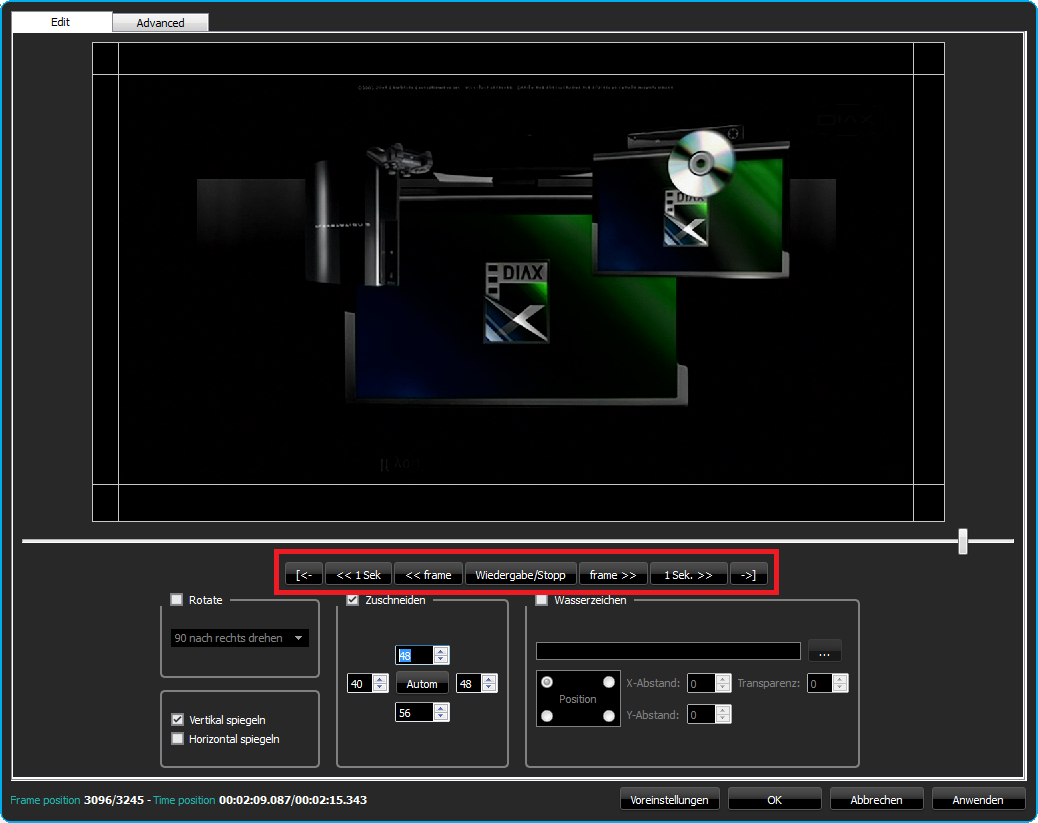Viewport: 1038px width, 823px height.
Task: Select top-right watermark position radio
Action: (609, 682)
